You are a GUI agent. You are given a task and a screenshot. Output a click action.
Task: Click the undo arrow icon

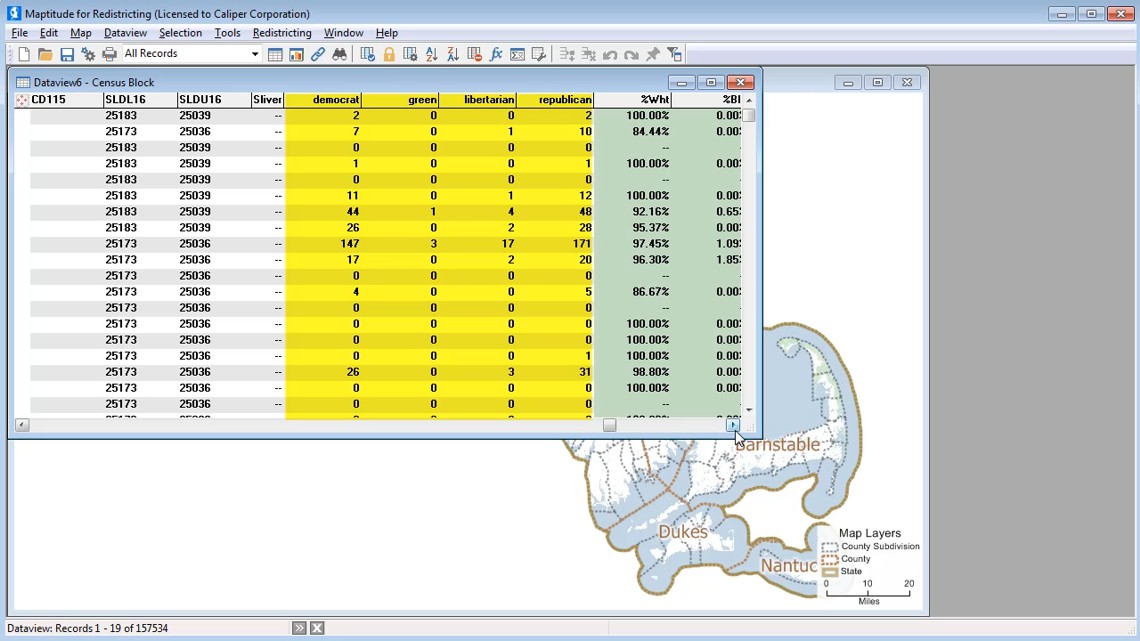pos(610,53)
